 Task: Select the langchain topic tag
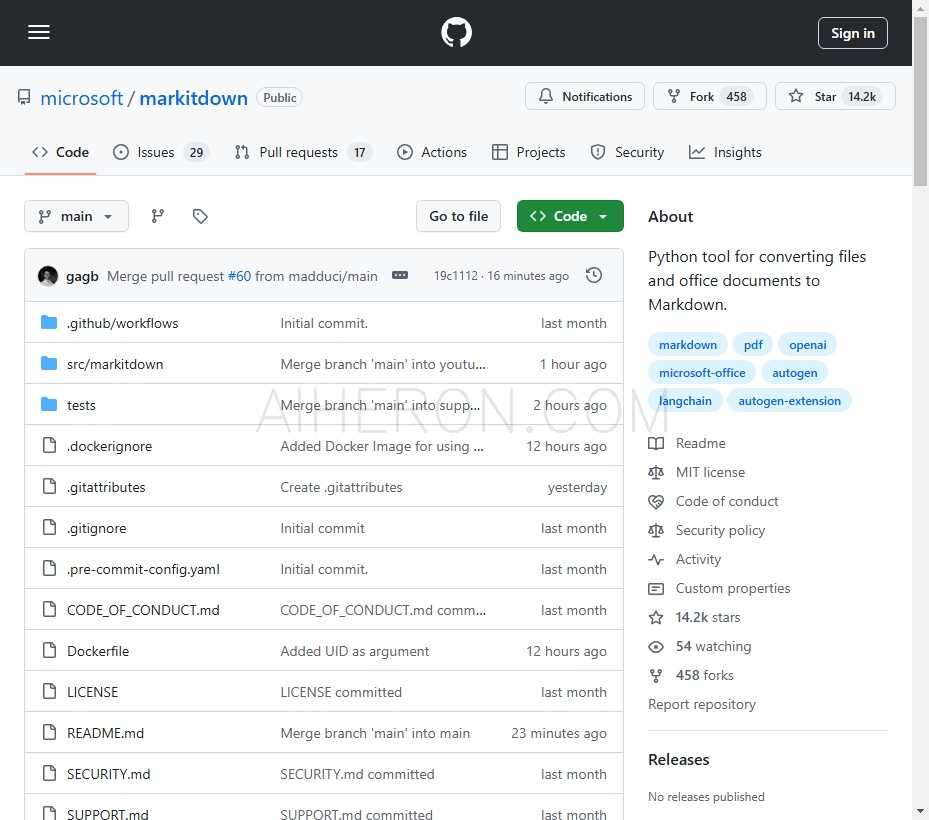685,401
